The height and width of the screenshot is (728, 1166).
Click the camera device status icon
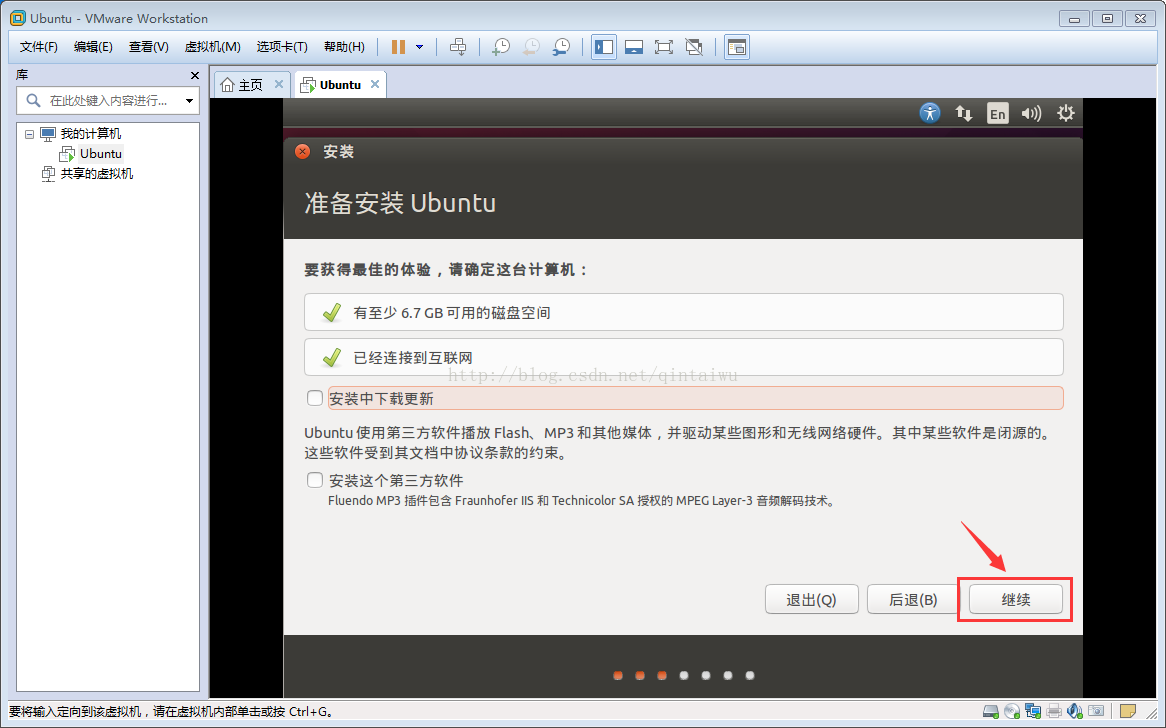tap(1095, 712)
